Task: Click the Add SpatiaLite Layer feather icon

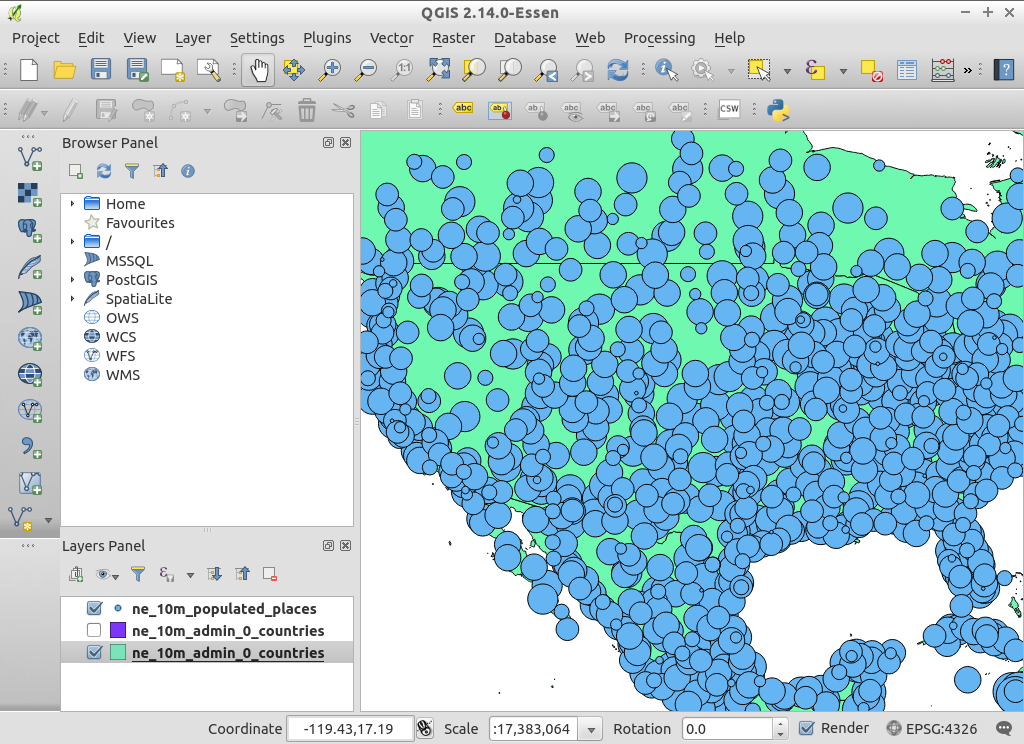Action: (29, 267)
